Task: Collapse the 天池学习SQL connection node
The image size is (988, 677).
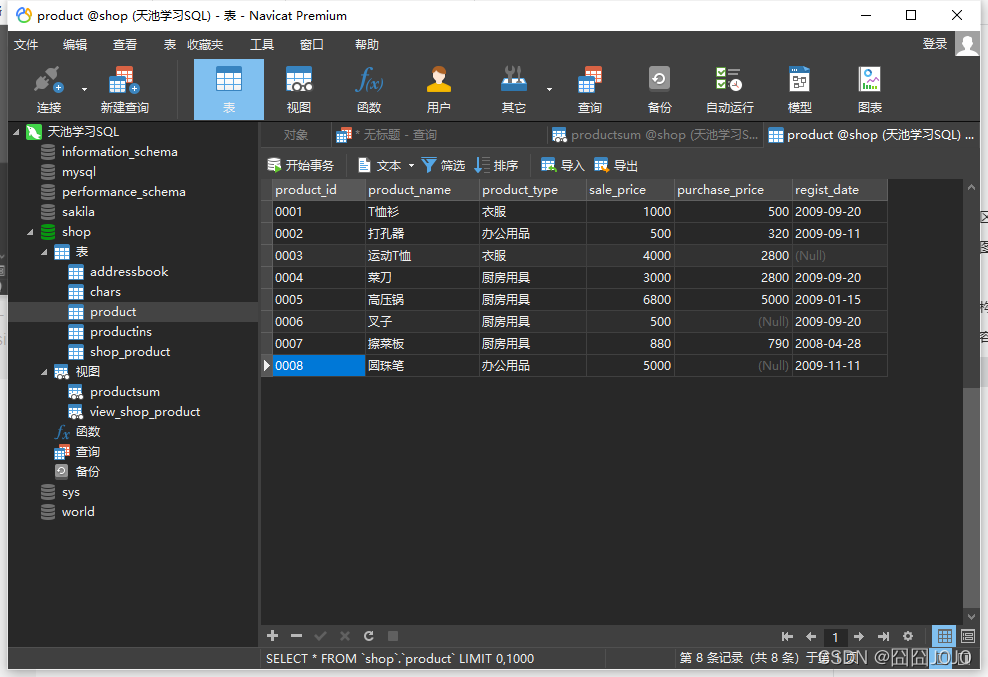Action: tap(16, 132)
